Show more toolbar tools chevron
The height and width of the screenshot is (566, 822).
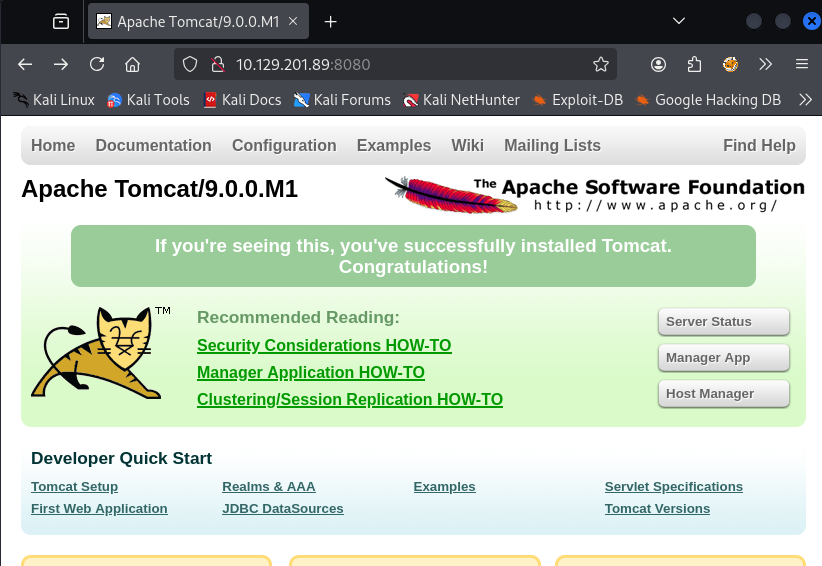(x=766, y=64)
